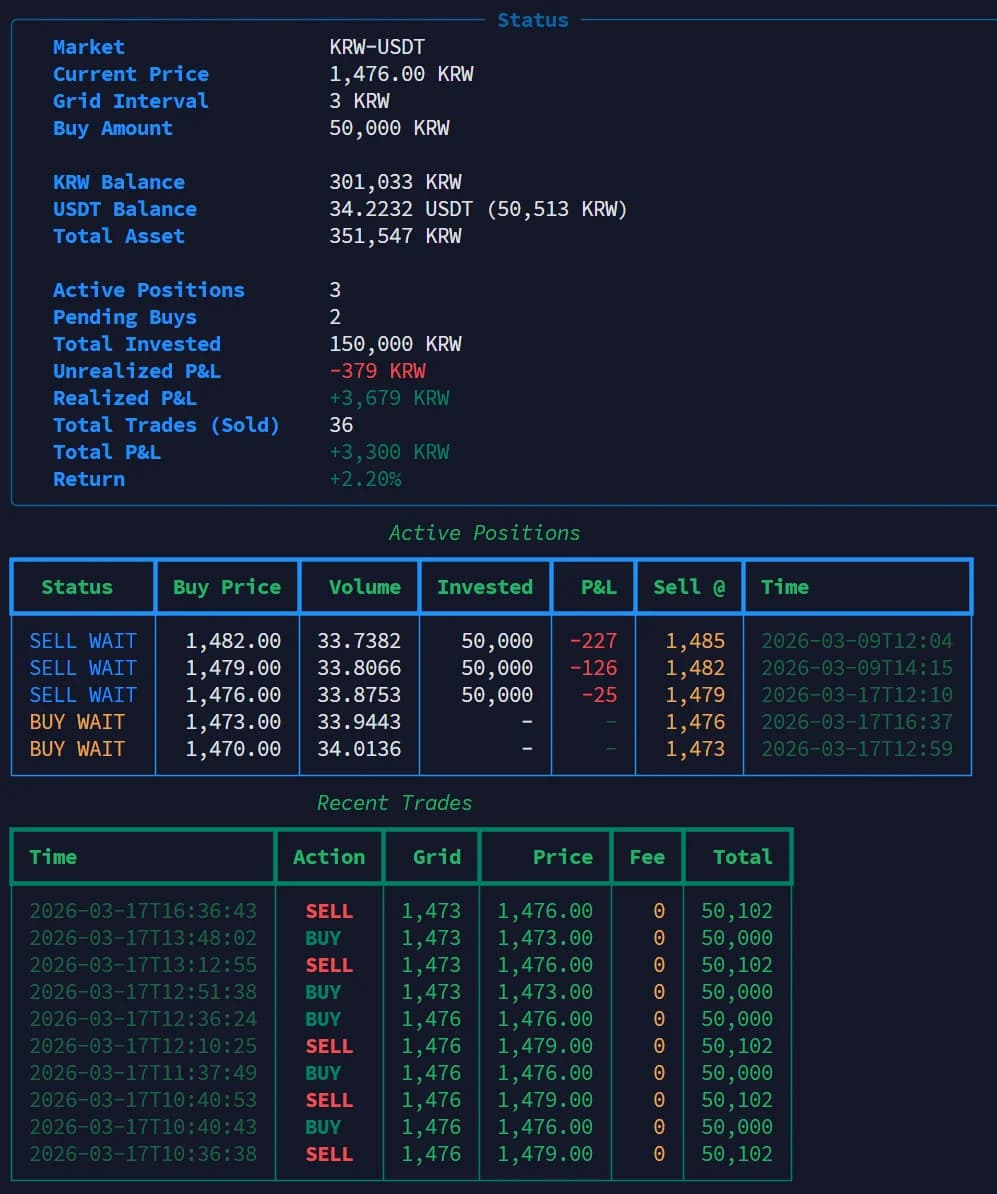997x1194 pixels.
Task: Click the "33.9443" volume cell
Action: 359,722
